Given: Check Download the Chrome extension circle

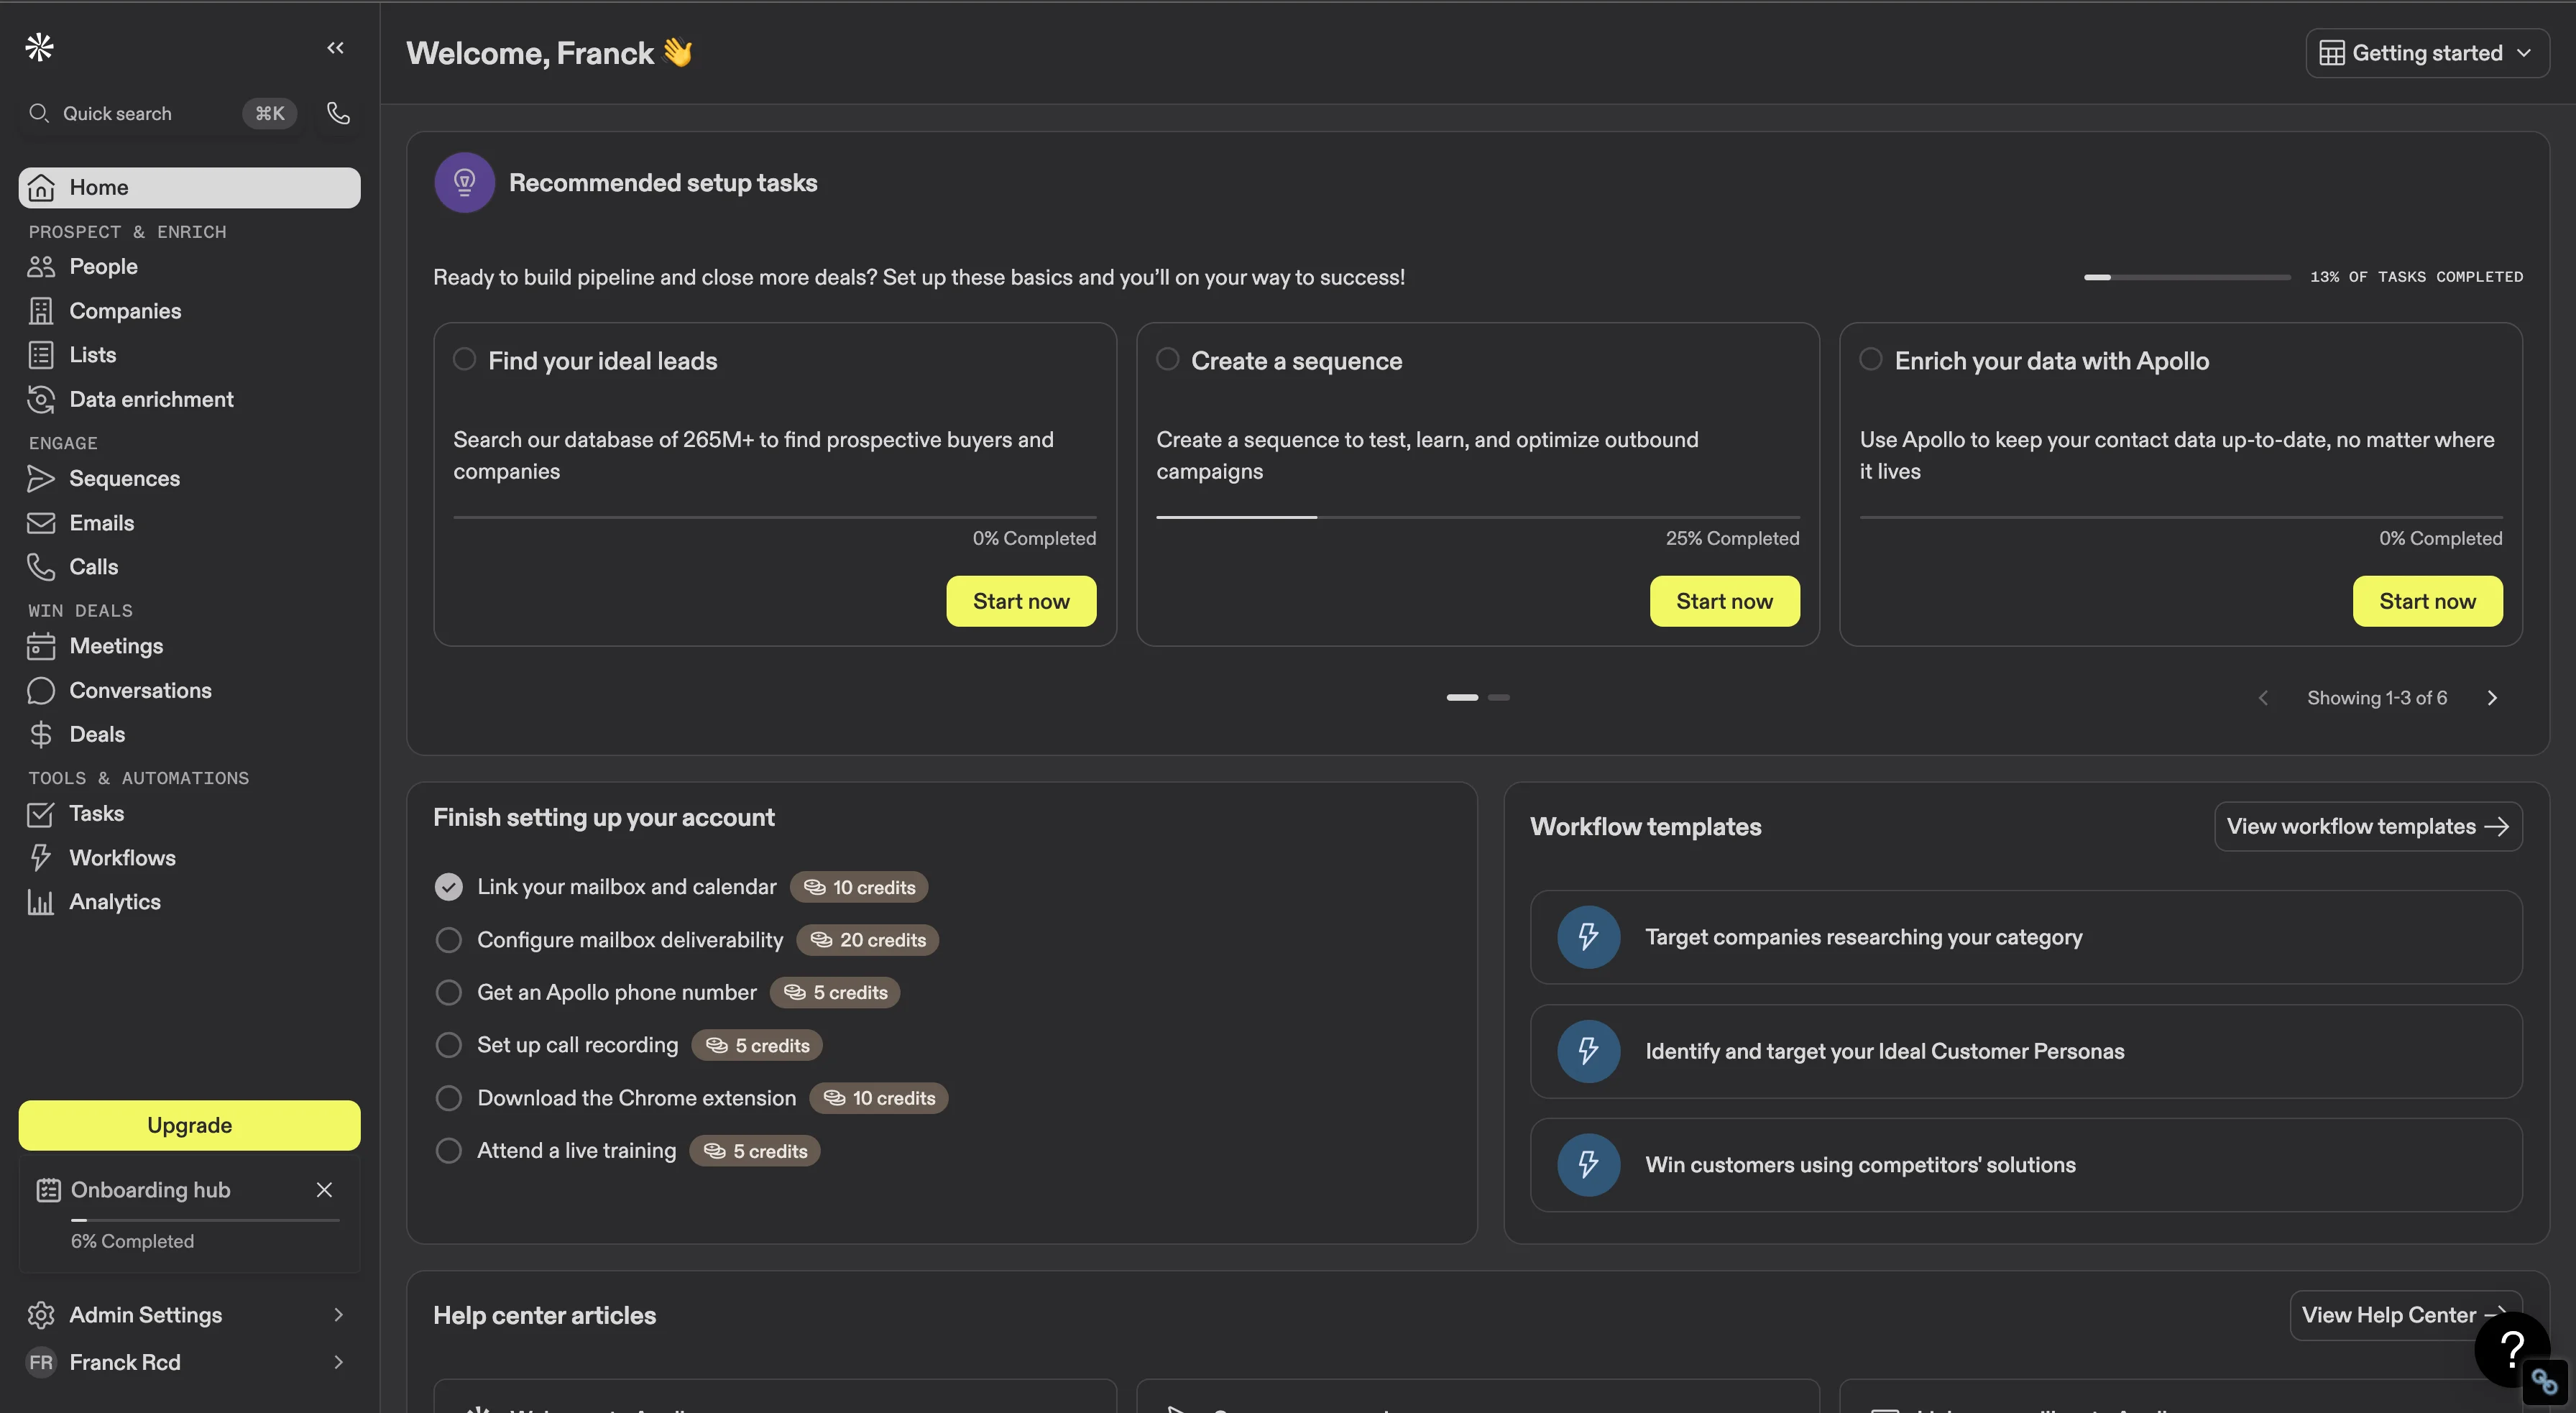Looking at the screenshot, I should tap(449, 1098).
